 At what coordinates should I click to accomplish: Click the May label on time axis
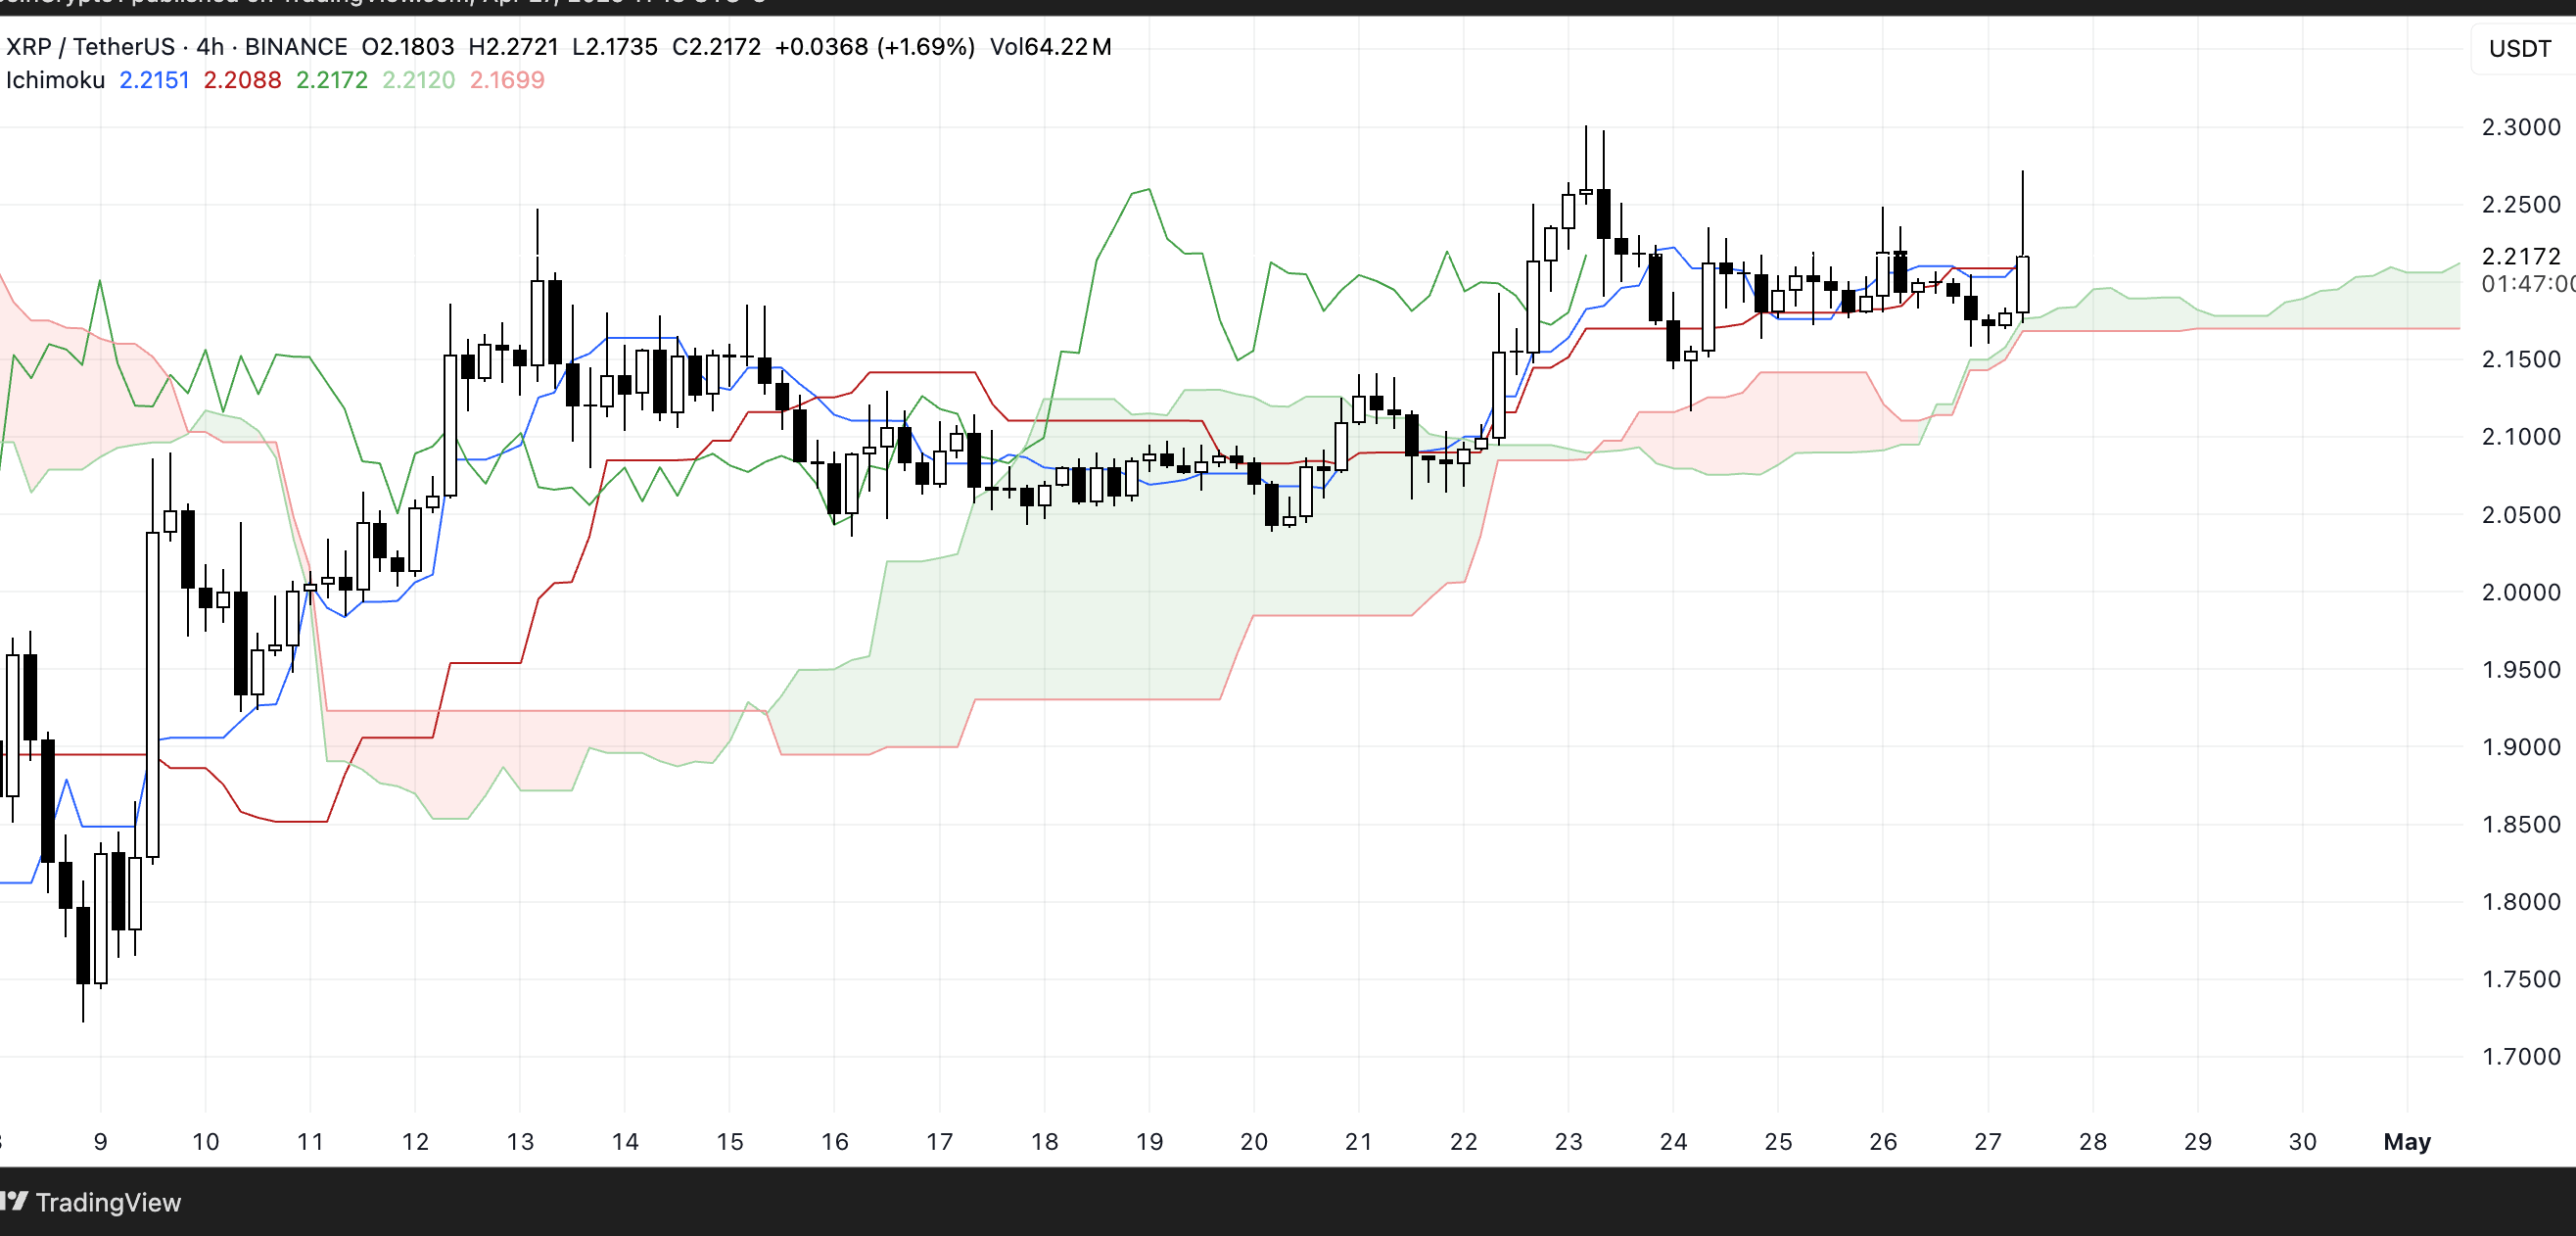(2407, 1141)
